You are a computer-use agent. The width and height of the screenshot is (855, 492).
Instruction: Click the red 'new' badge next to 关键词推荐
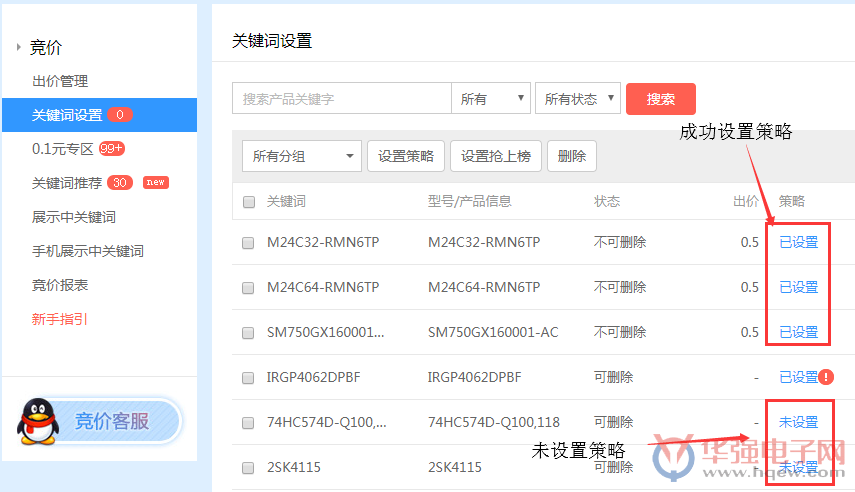click(155, 182)
